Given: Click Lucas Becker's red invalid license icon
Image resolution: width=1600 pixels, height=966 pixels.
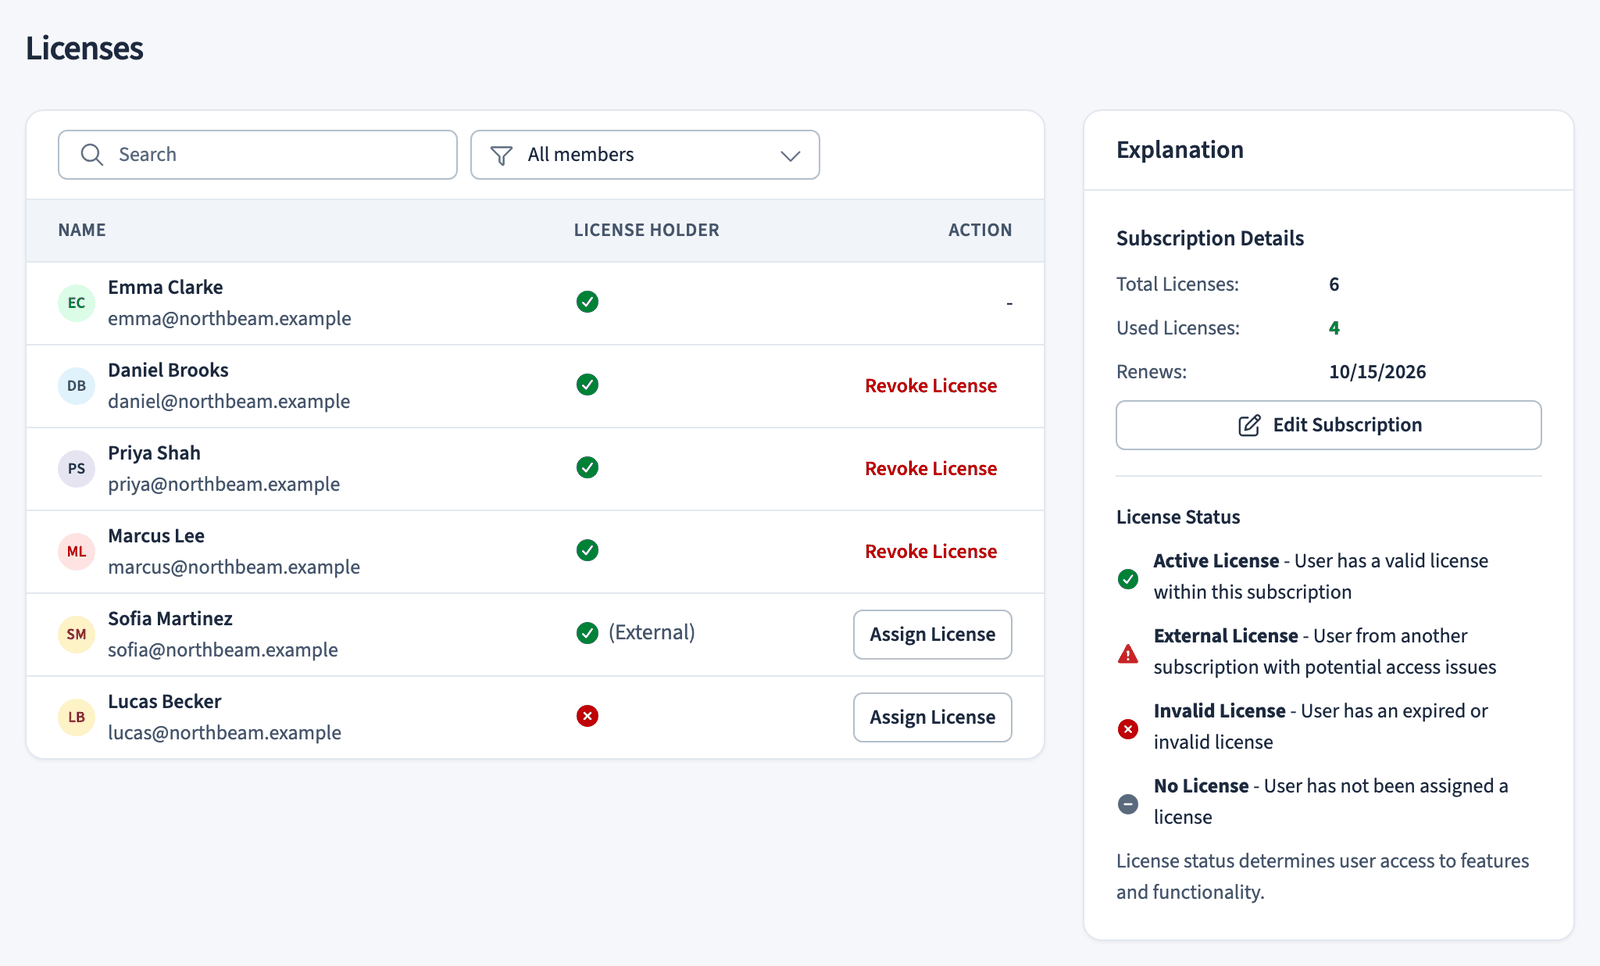Looking at the screenshot, I should click(588, 716).
